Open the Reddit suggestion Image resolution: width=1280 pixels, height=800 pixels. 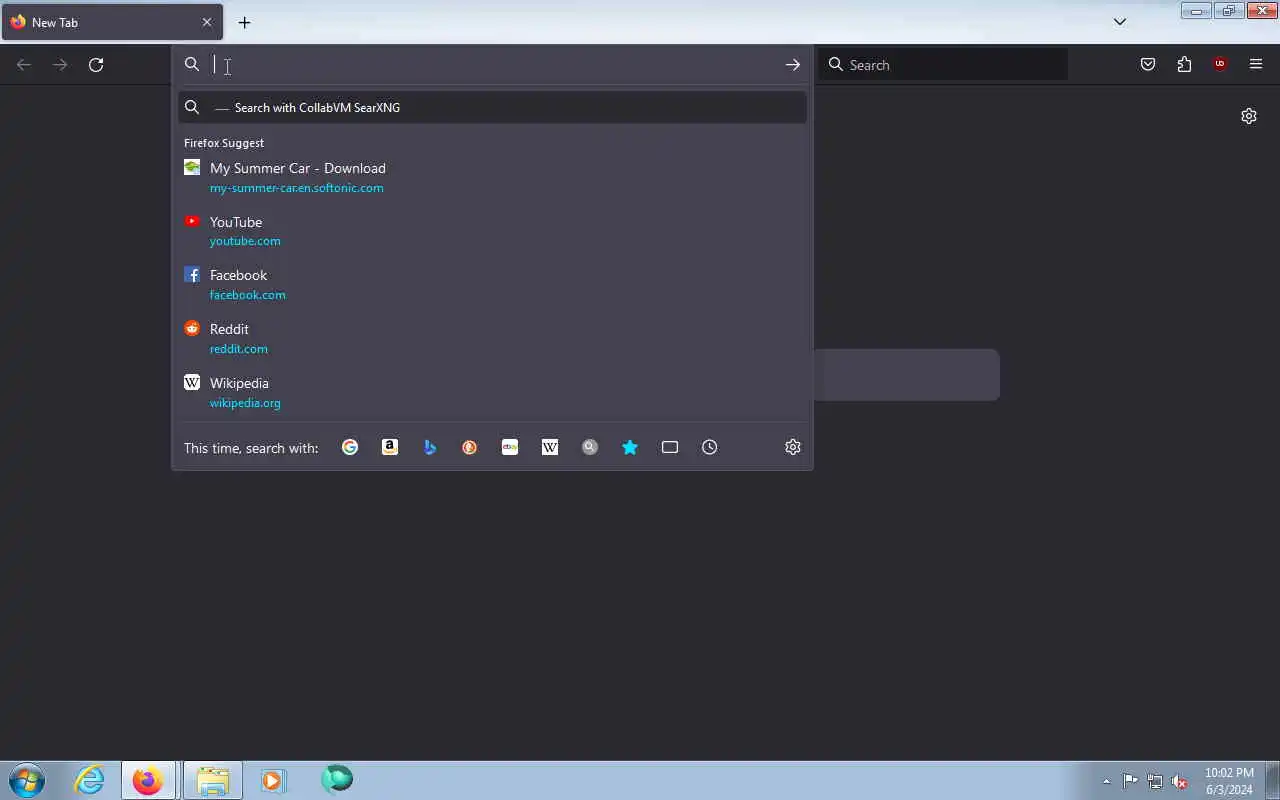[x=492, y=338]
